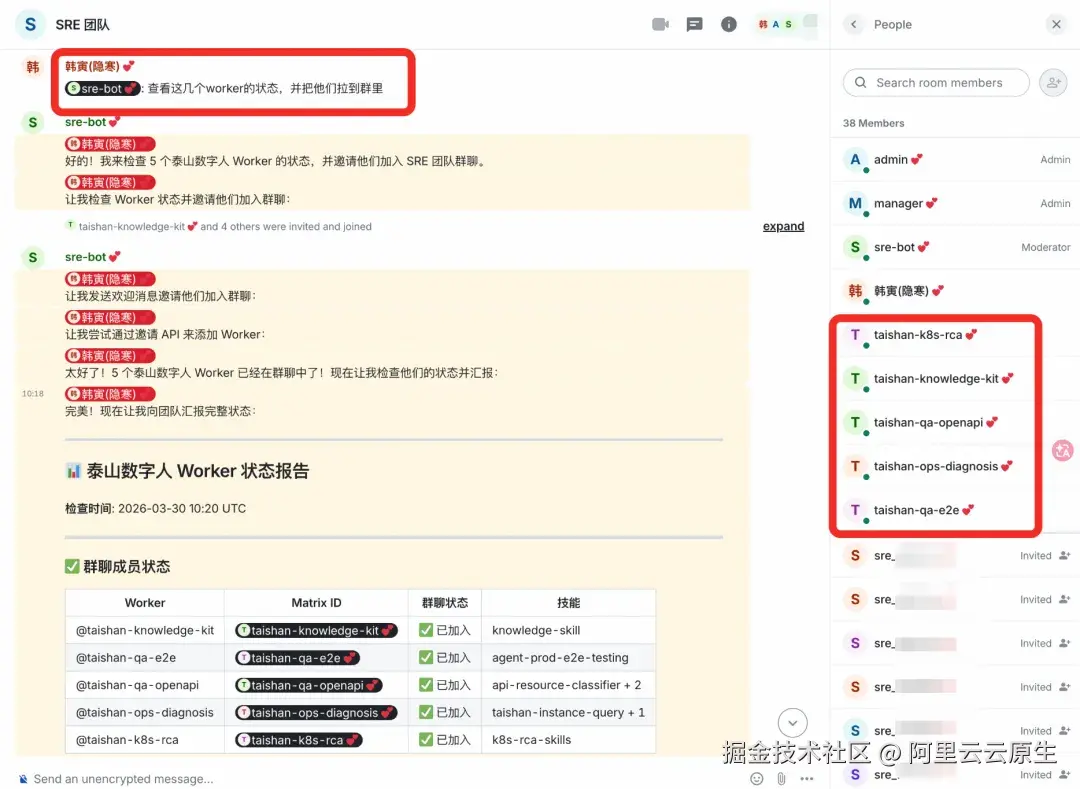Open room info via the circled-i icon

coord(728,25)
